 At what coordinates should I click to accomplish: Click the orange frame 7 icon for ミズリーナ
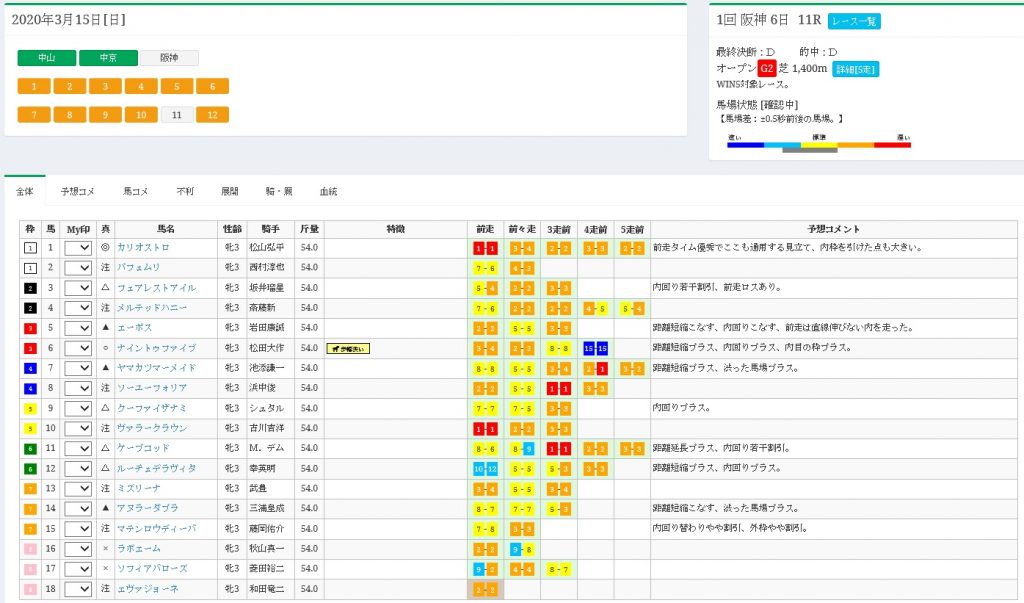click(x=30, y=489)
